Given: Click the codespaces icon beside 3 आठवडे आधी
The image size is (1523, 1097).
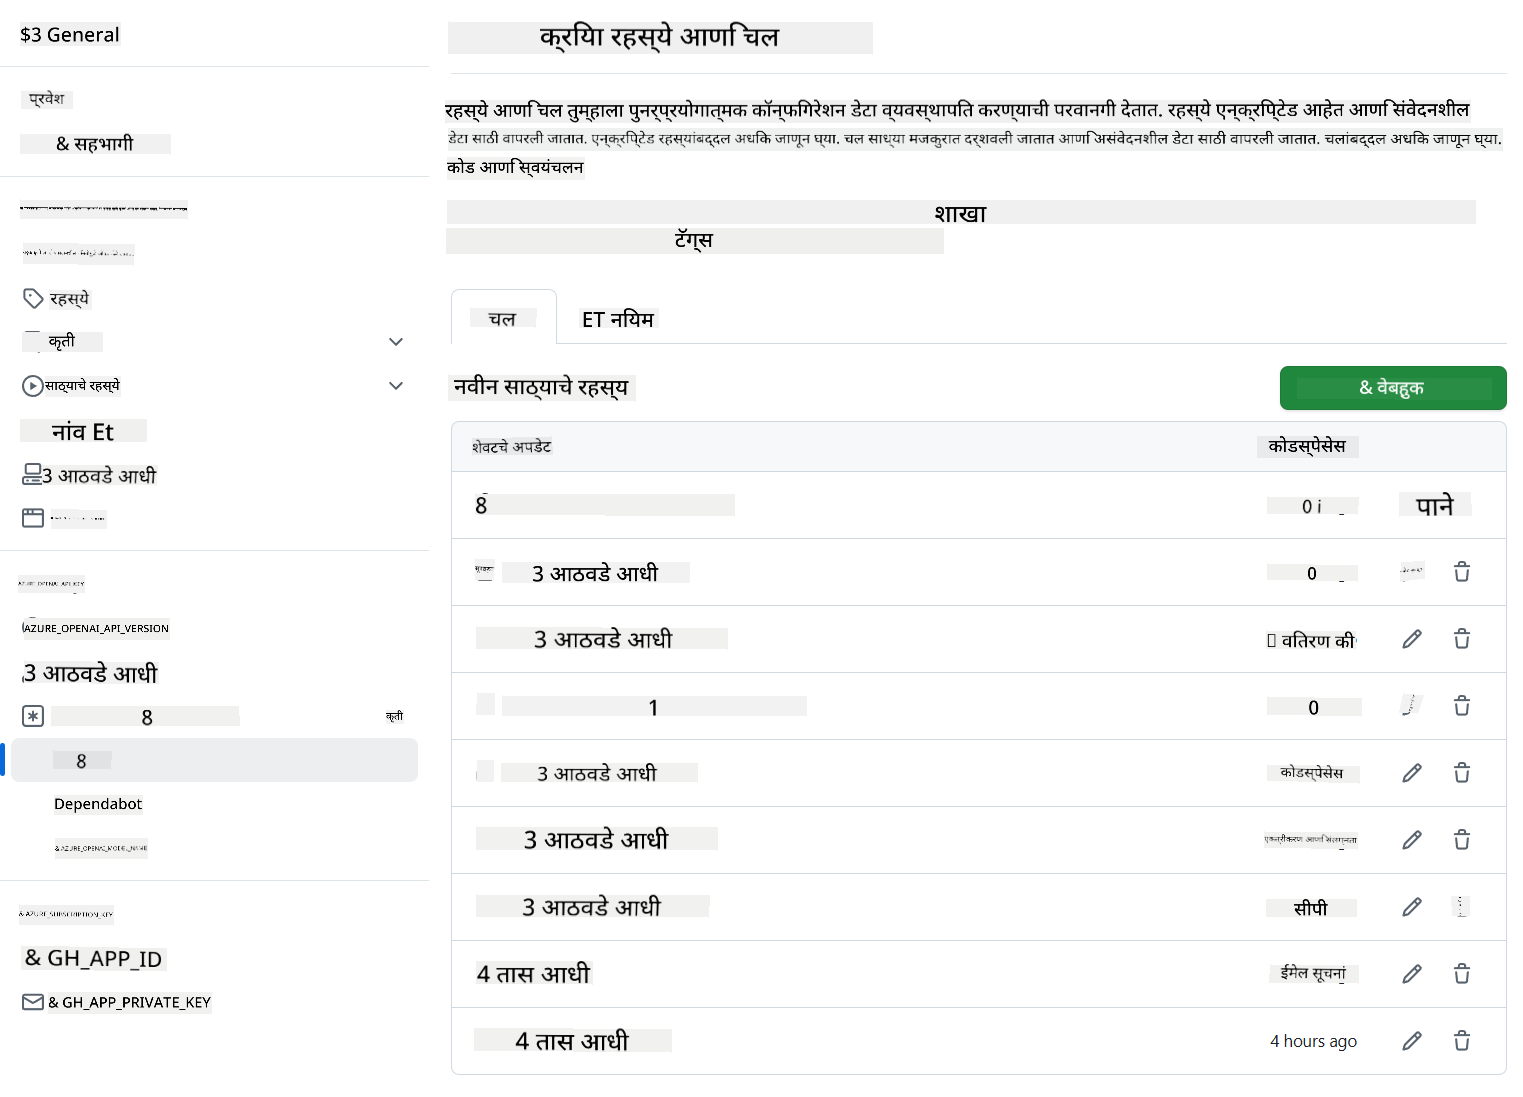Looking at the screenshot, I should 32,475.
